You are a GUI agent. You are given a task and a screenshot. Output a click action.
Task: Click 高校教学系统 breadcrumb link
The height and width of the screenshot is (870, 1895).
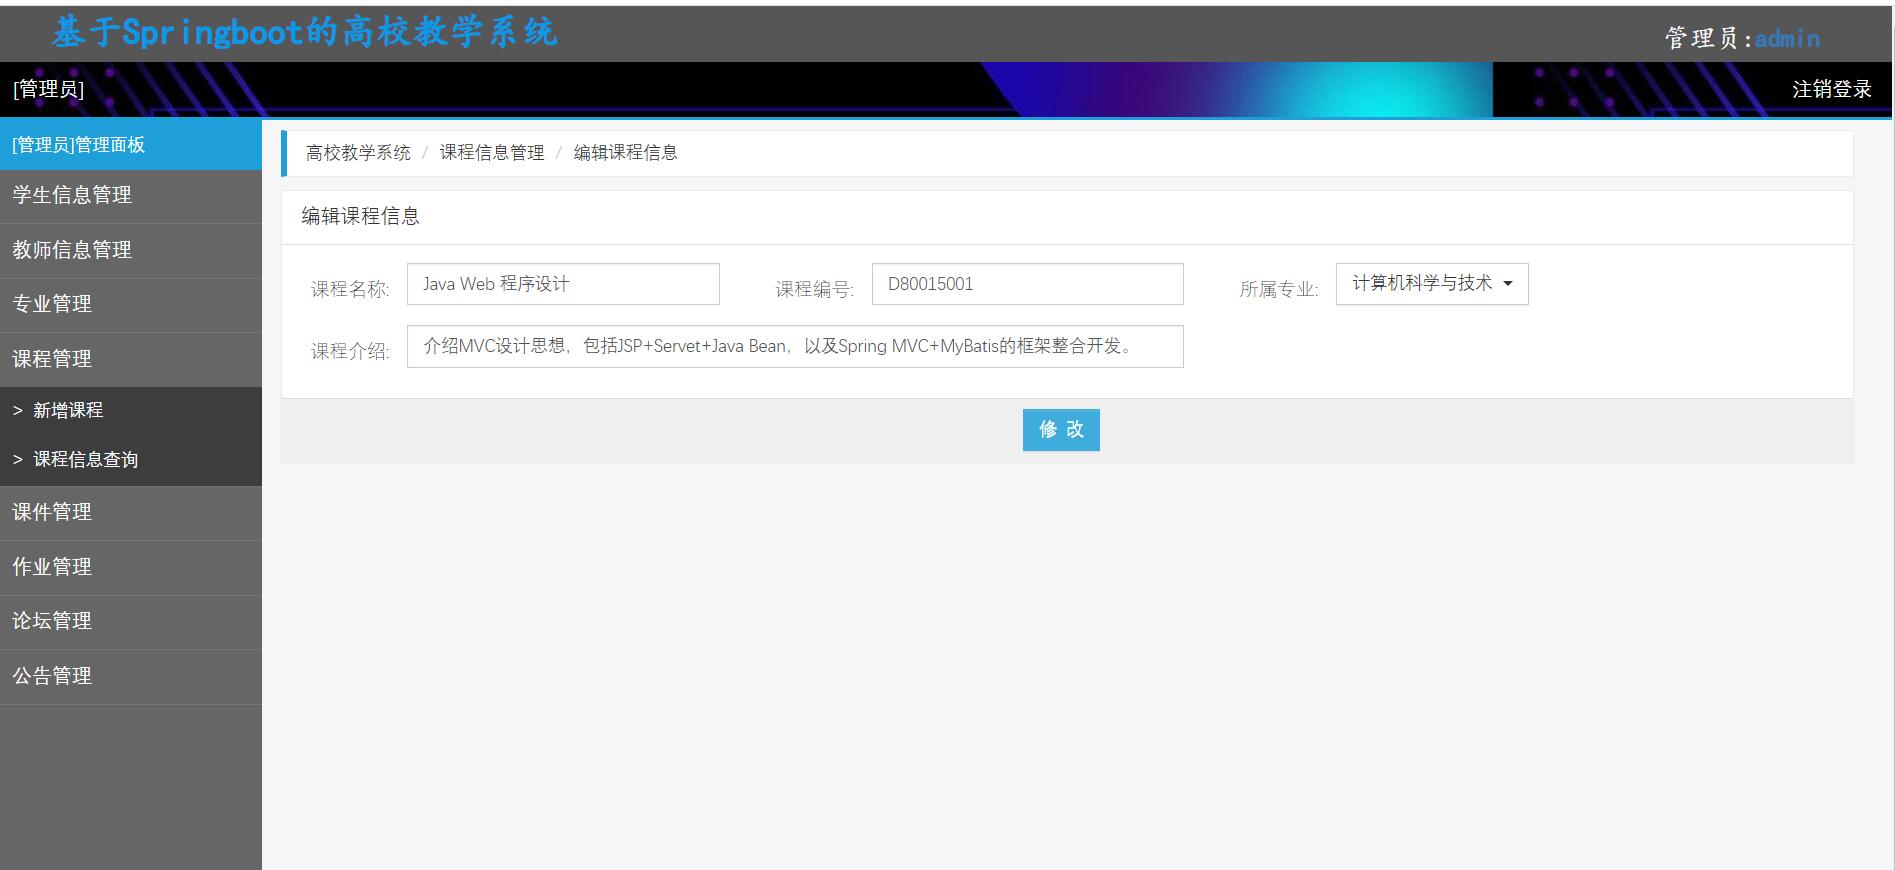[358, 153]
